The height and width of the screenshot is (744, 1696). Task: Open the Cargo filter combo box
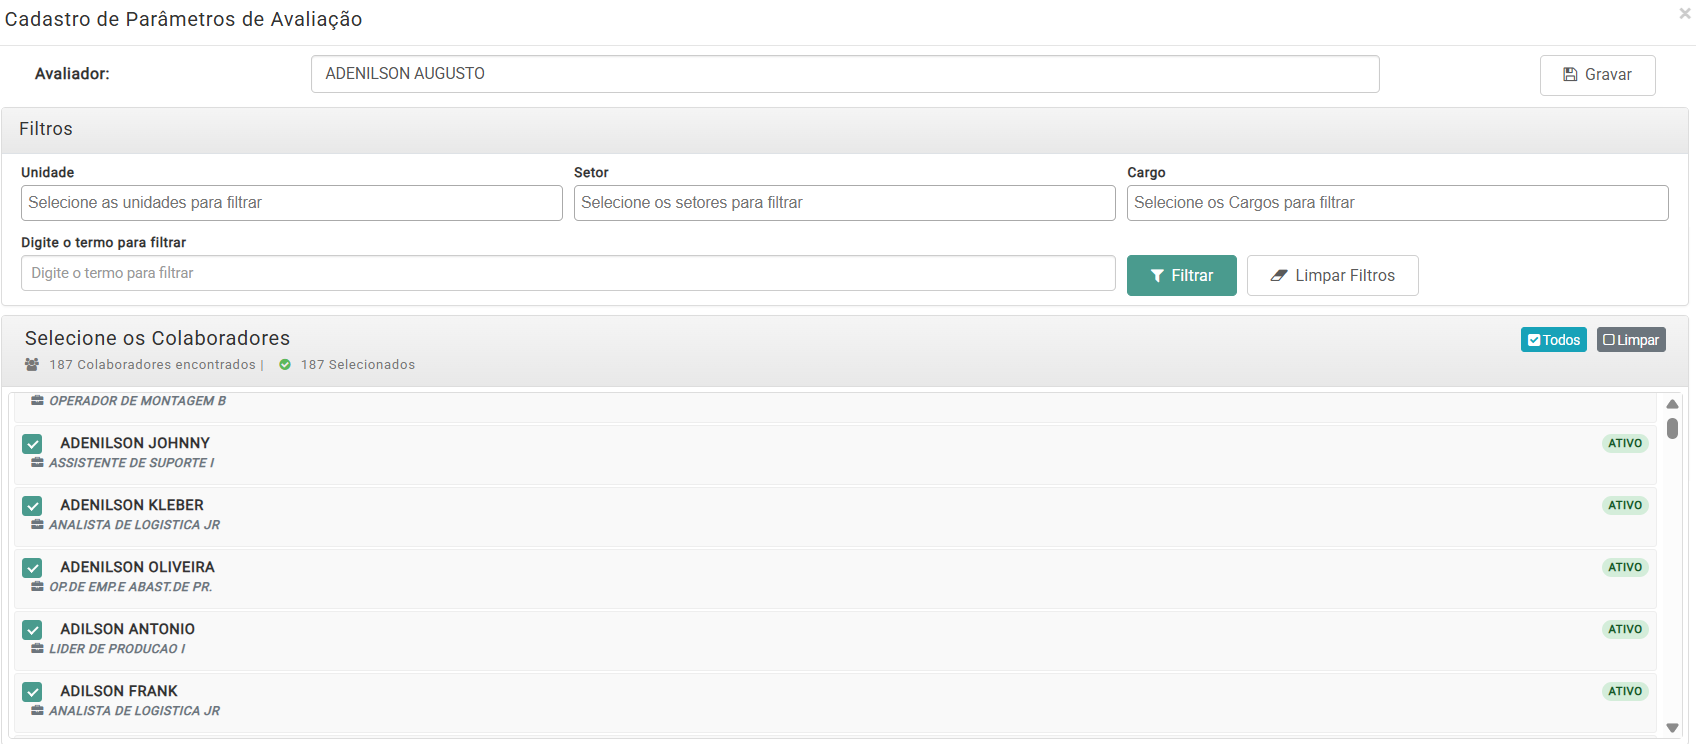[1397, 203]
